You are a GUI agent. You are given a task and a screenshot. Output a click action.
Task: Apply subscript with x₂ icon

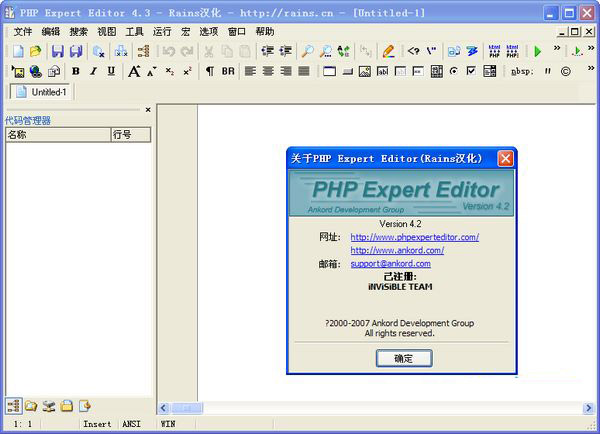[170, 71]
